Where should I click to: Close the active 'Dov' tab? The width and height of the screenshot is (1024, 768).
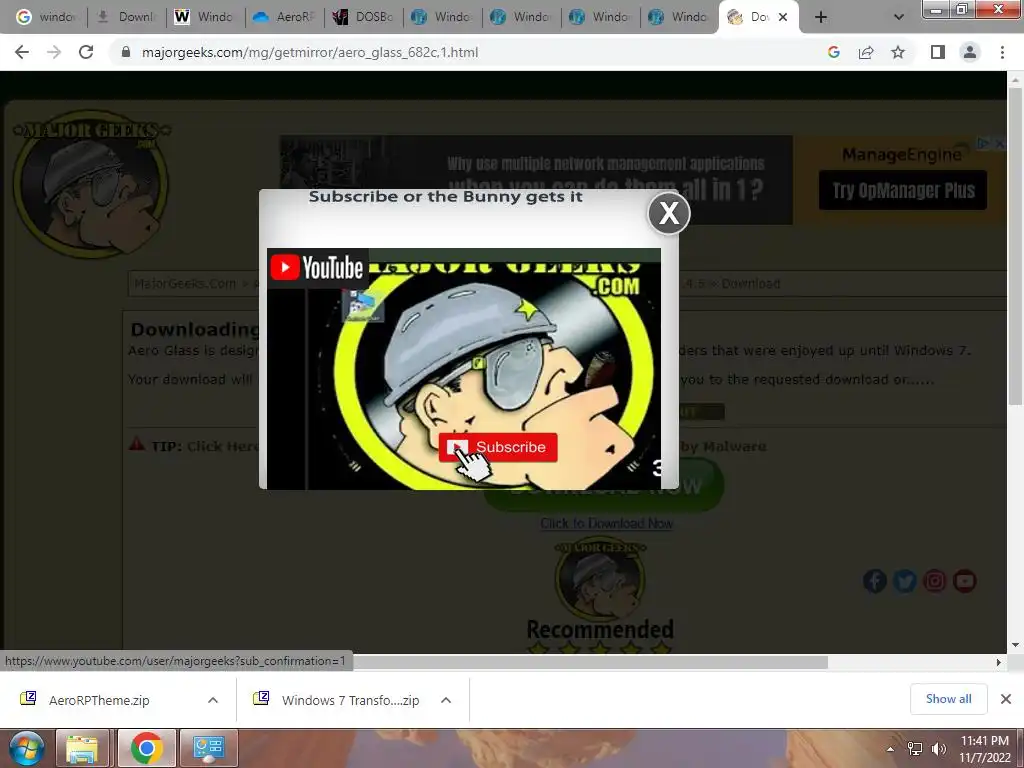pos(783,18)
